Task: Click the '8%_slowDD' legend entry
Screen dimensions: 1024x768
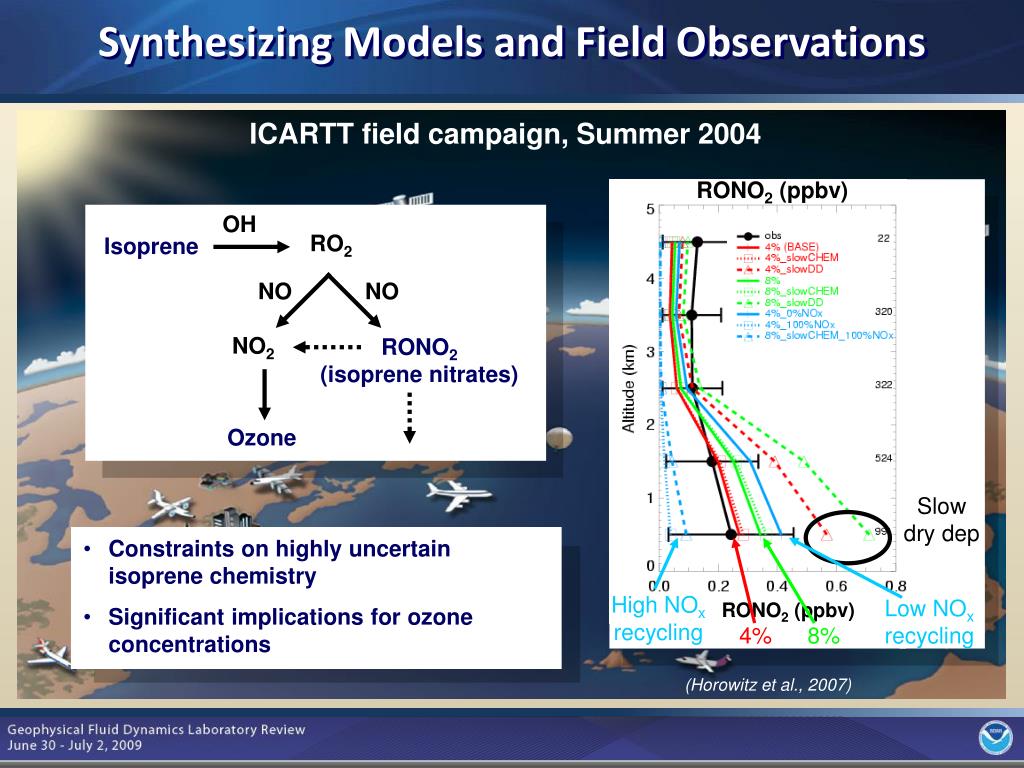Action: (x=780, y=302)
